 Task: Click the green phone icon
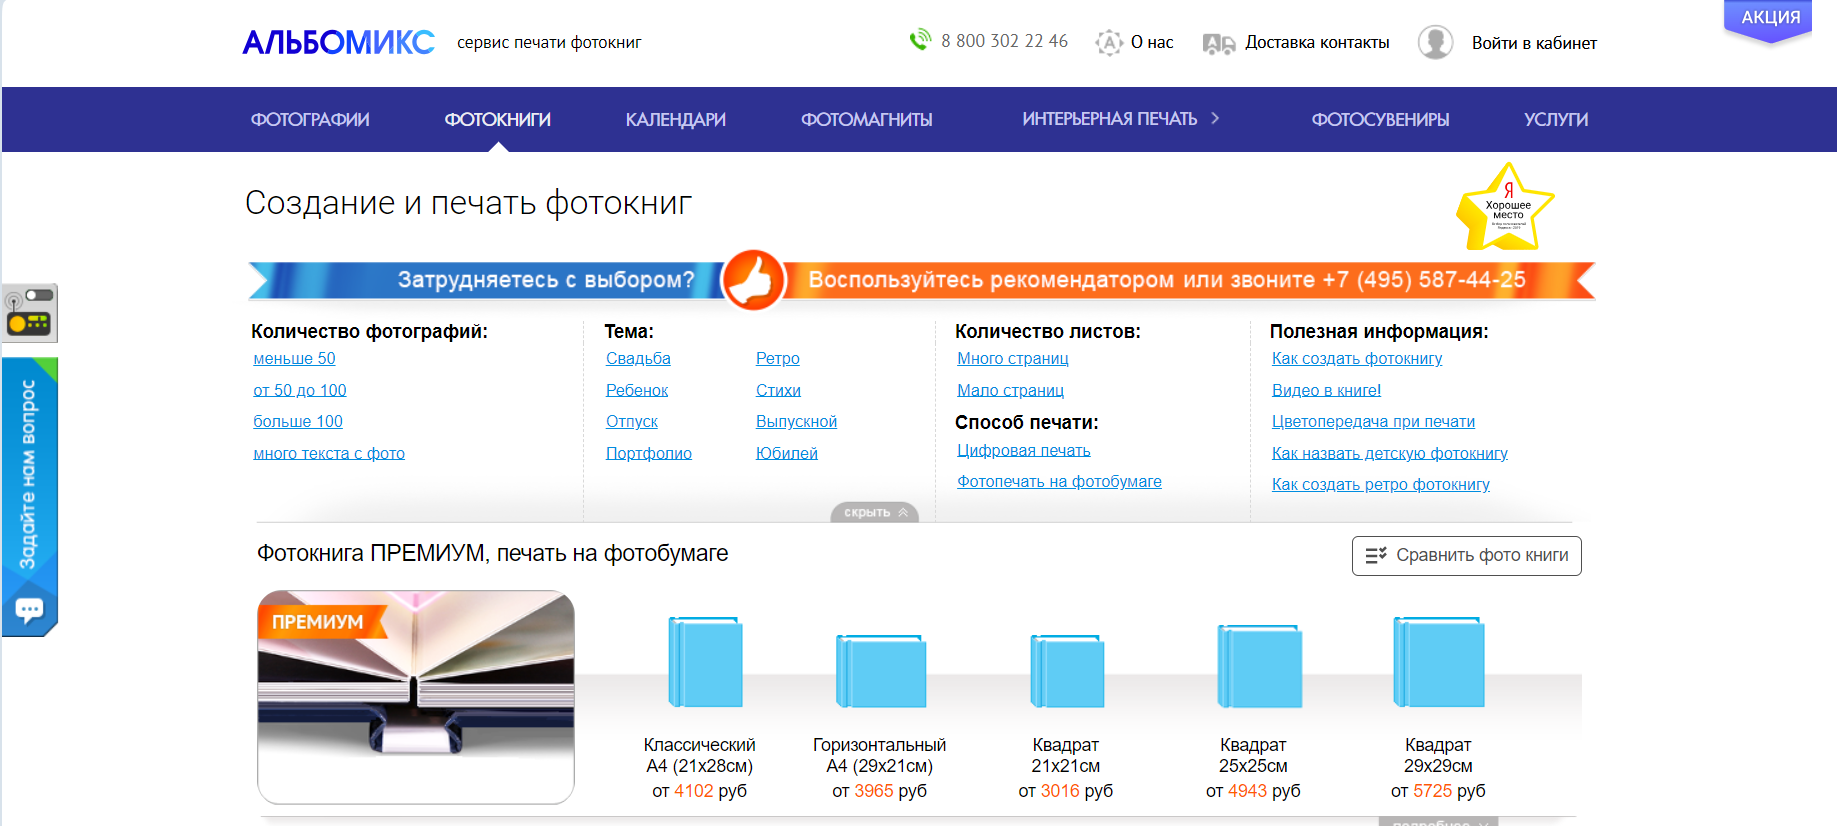pos(919,41)
